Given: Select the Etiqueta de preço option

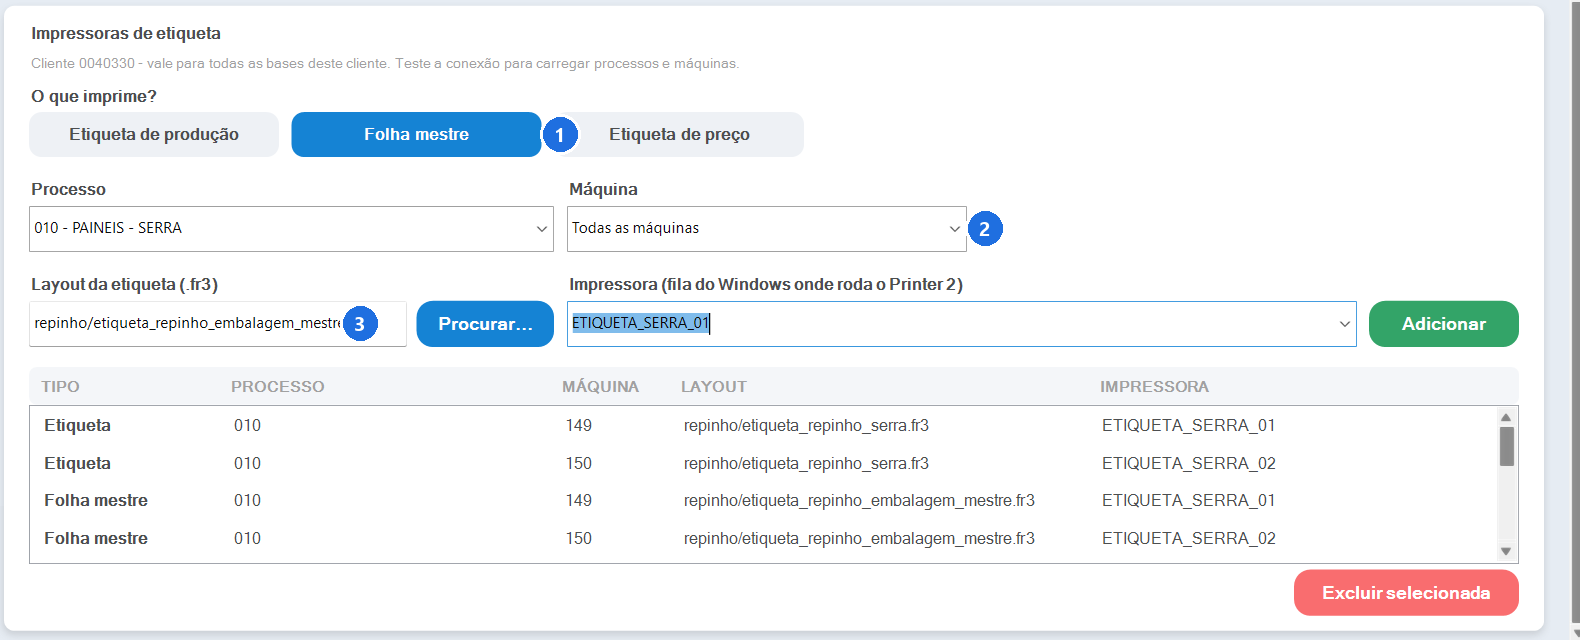Looking at the screenshot, I should 679,134.
